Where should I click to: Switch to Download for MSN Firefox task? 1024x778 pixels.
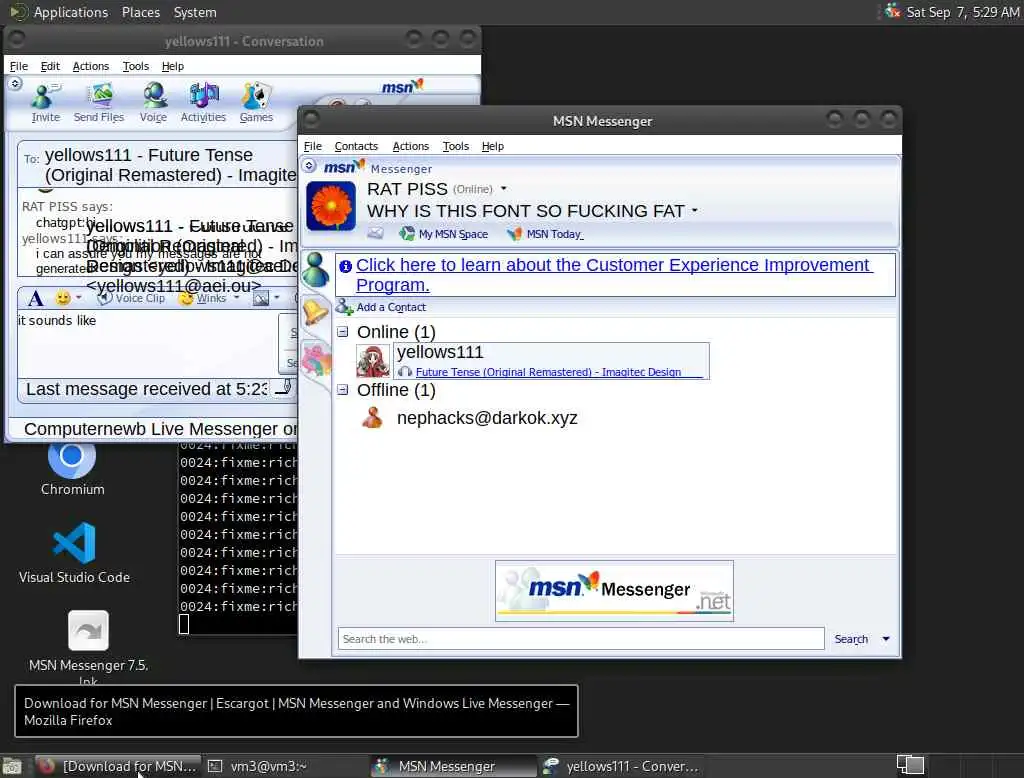116,766
